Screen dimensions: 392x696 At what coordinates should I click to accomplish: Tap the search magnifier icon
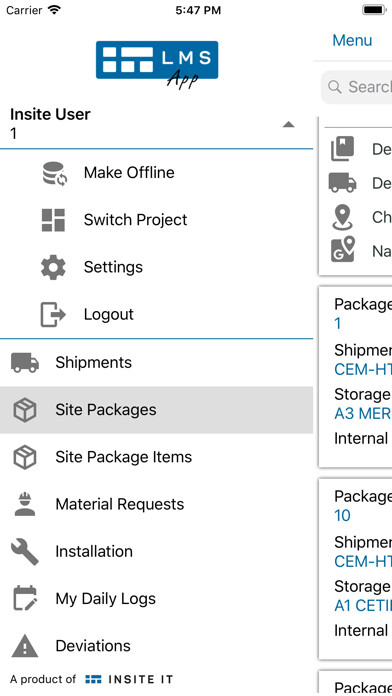point(335,87)
